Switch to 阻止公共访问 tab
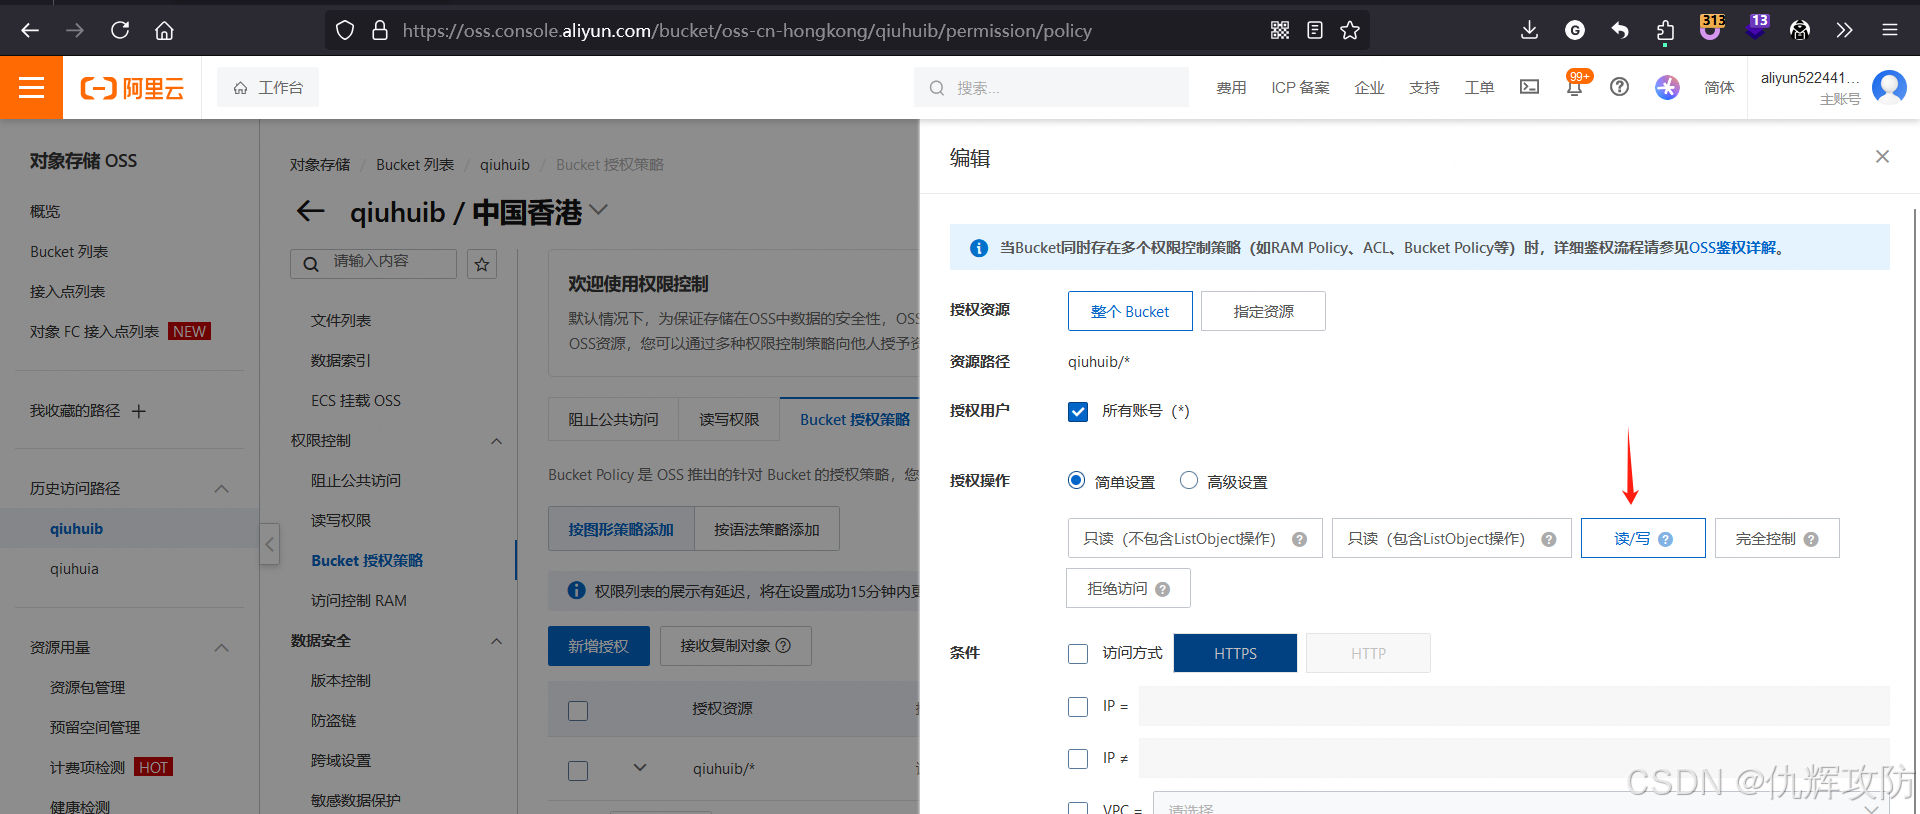Screen dimensions: 1920x814 point(614,420)
